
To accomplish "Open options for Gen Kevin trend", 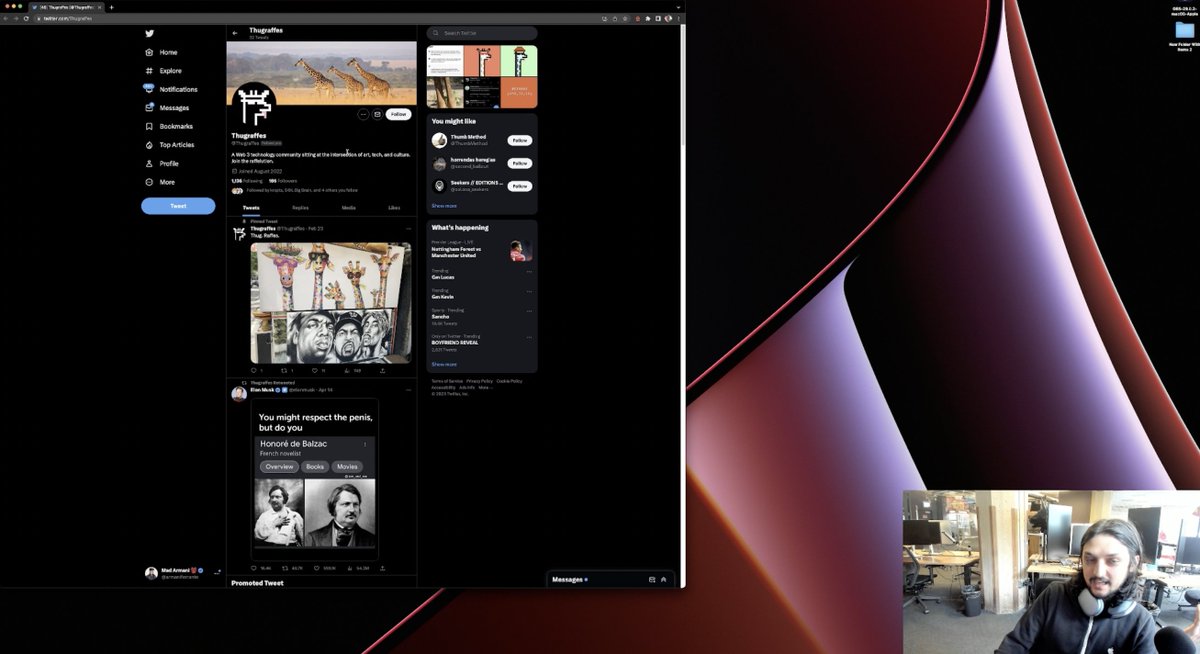I will point(529,291).
